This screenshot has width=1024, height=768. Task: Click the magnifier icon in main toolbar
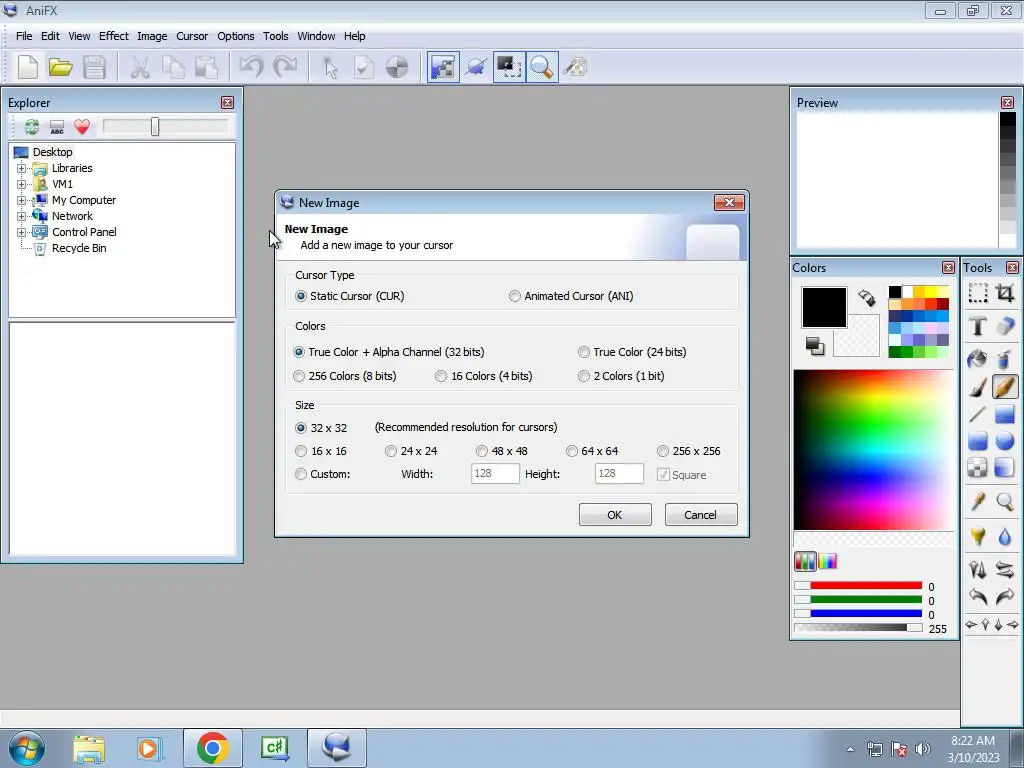pyautogui.click(x=542, y=67)
